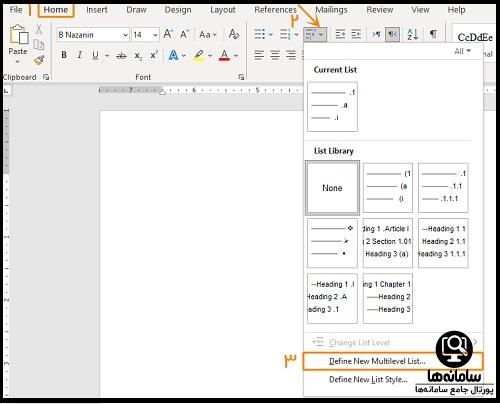Decrease font size with the smaller A

[x=184, y=34]
